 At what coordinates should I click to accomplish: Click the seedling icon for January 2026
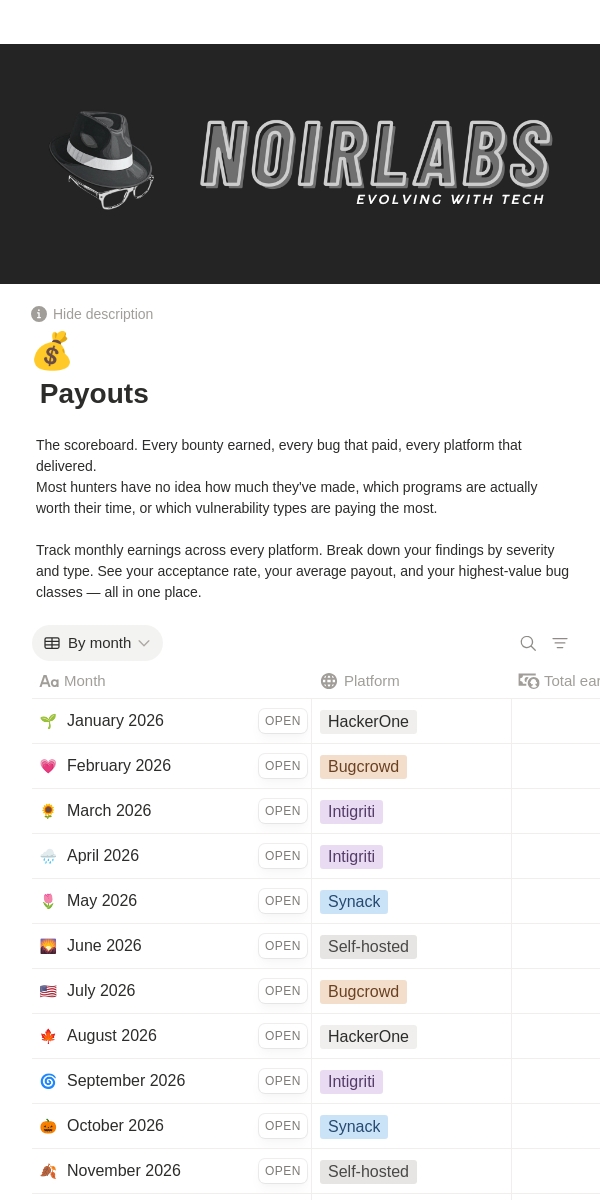48,721
